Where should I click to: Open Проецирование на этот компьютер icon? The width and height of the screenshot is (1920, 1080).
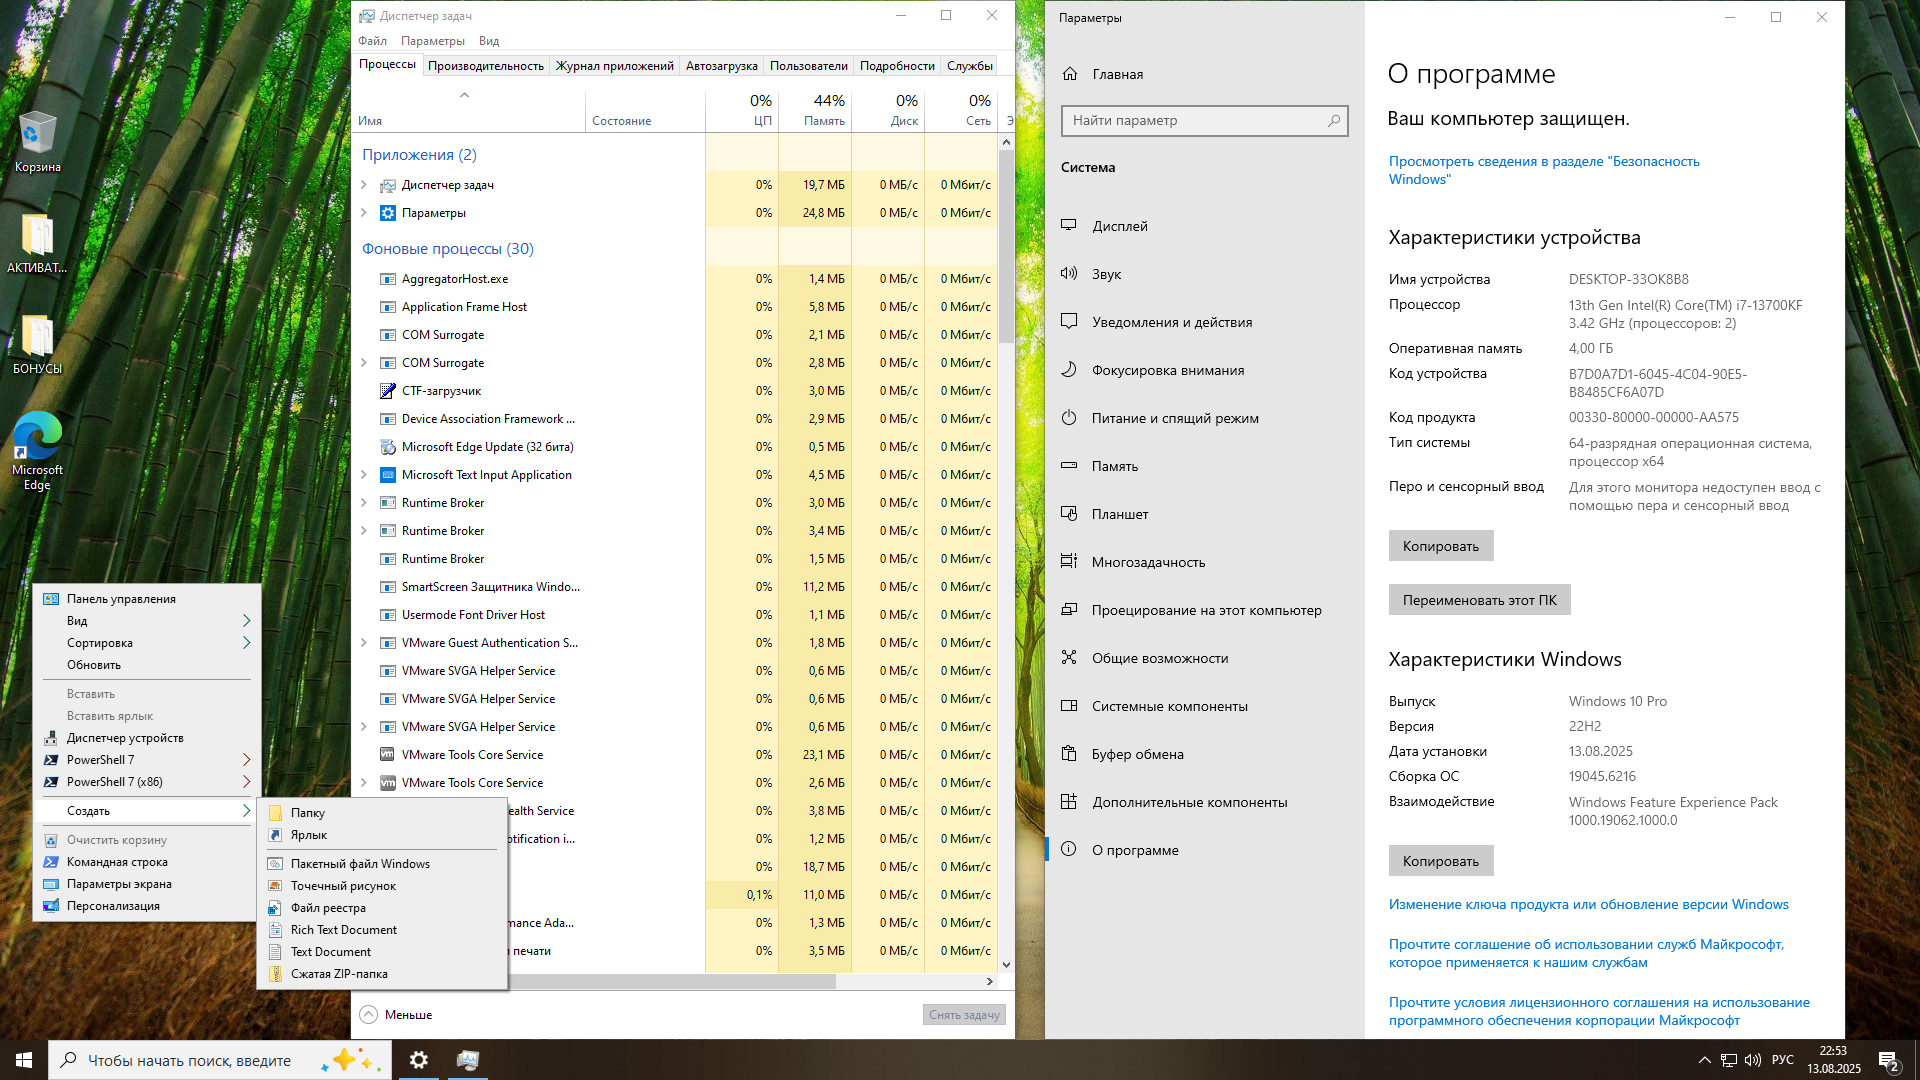tap(1069, 610)
